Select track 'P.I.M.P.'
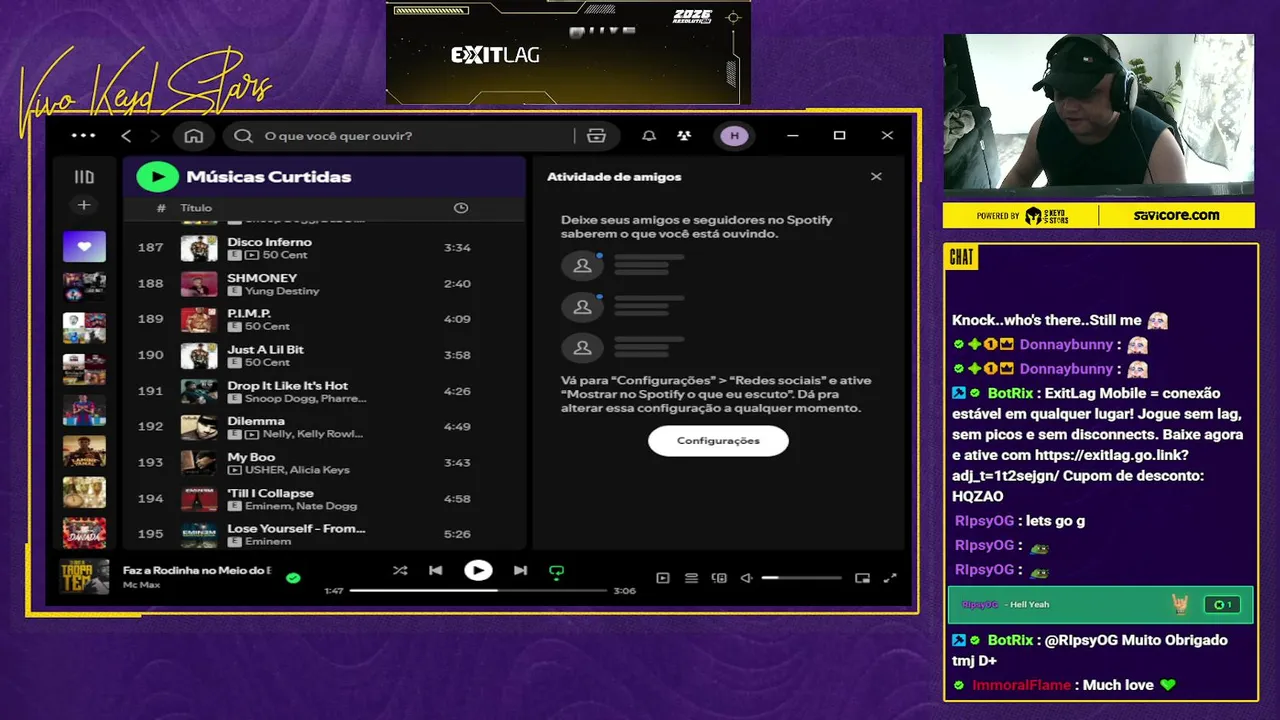This screenshot has width=1280, height=720. pyautogui.click(x=325, y=319)
